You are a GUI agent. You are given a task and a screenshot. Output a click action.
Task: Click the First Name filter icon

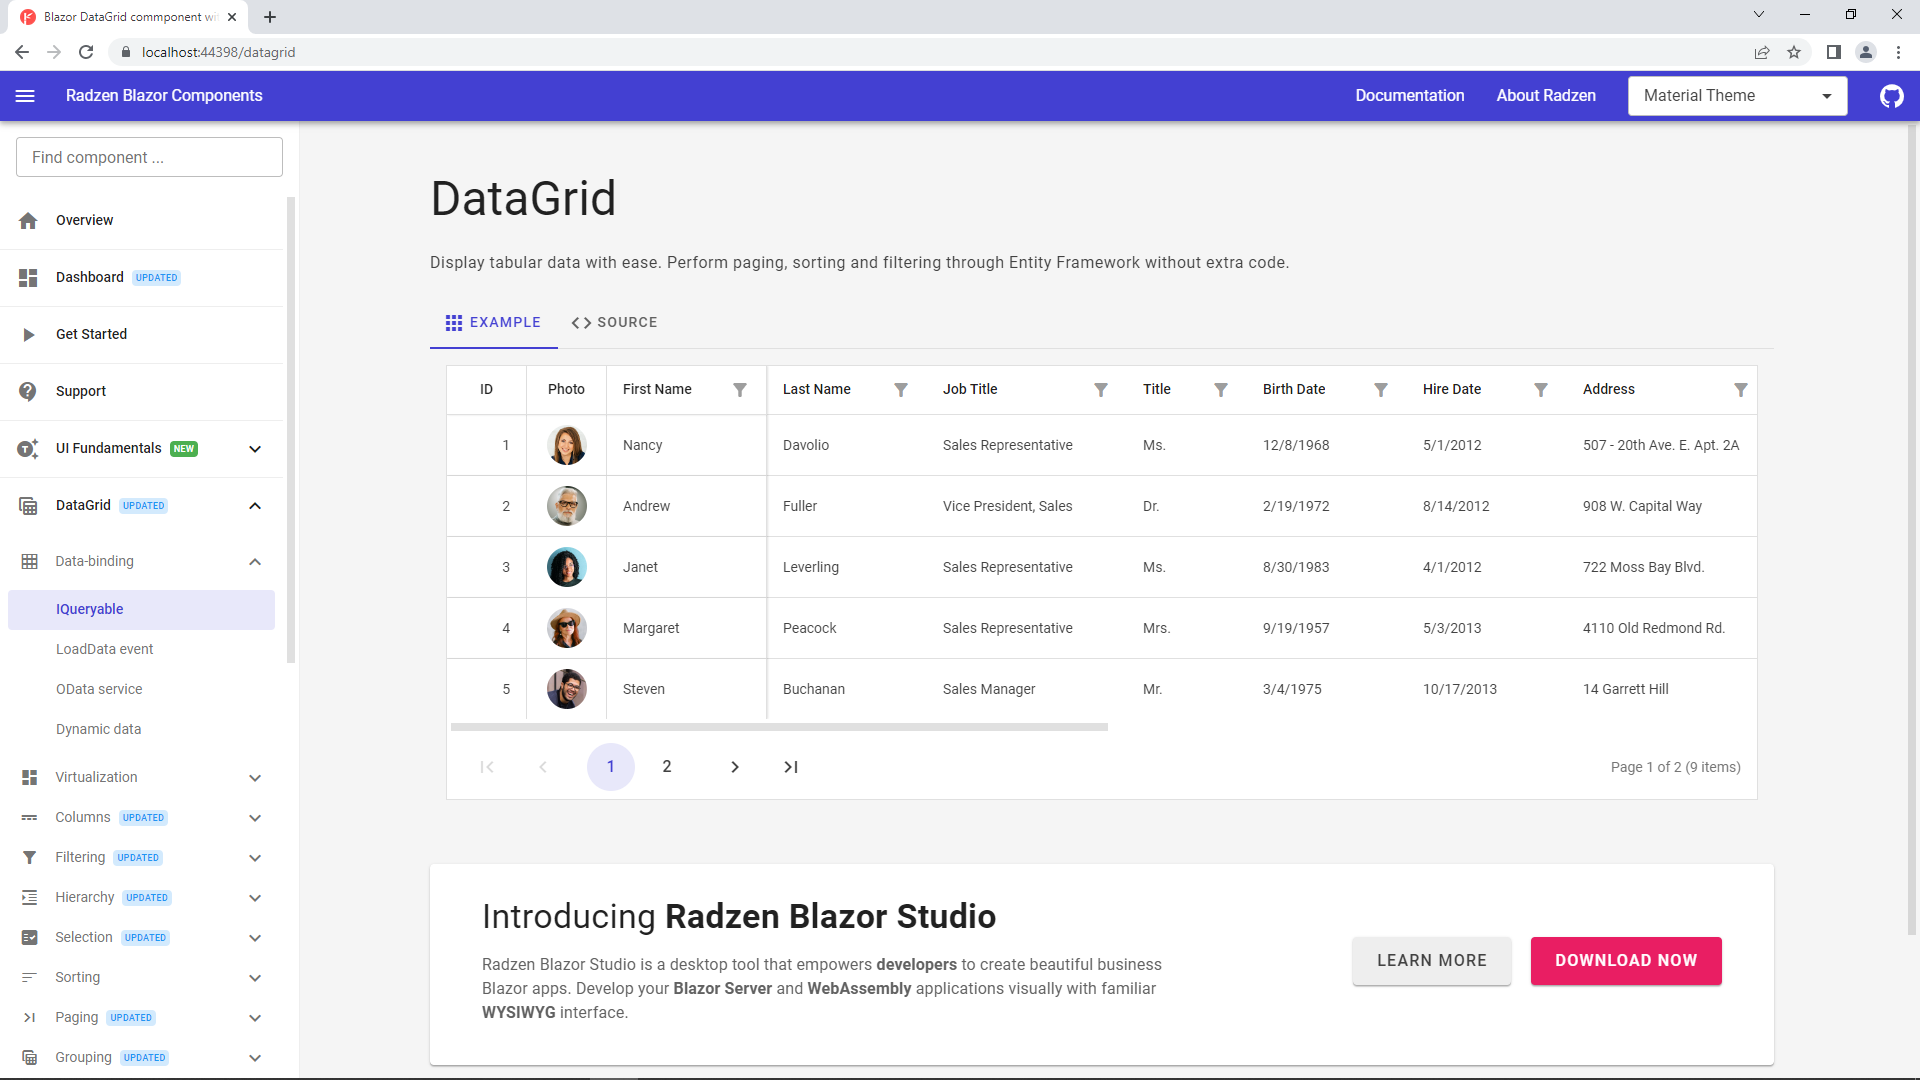pos(740,390)
